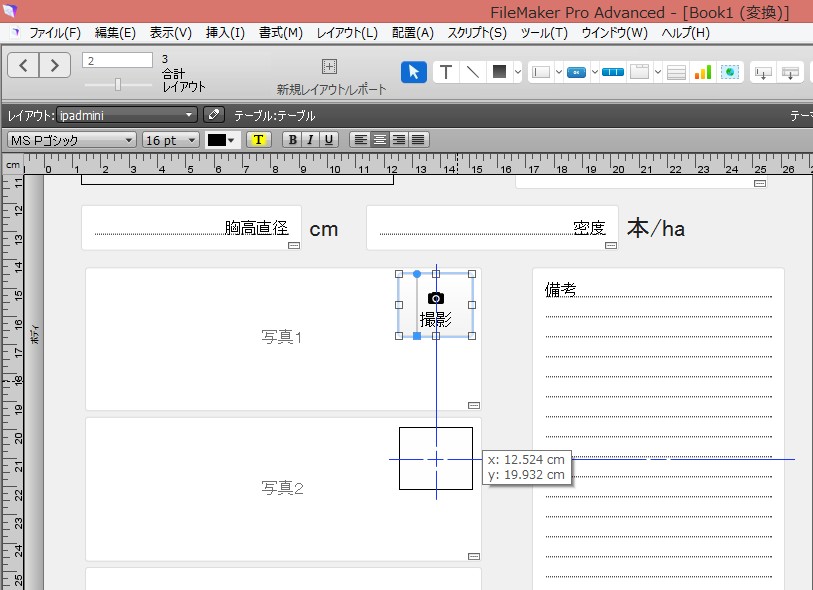Open the 書式(M) menu
Screen dimensions: 813x590
tap(281, 33)
